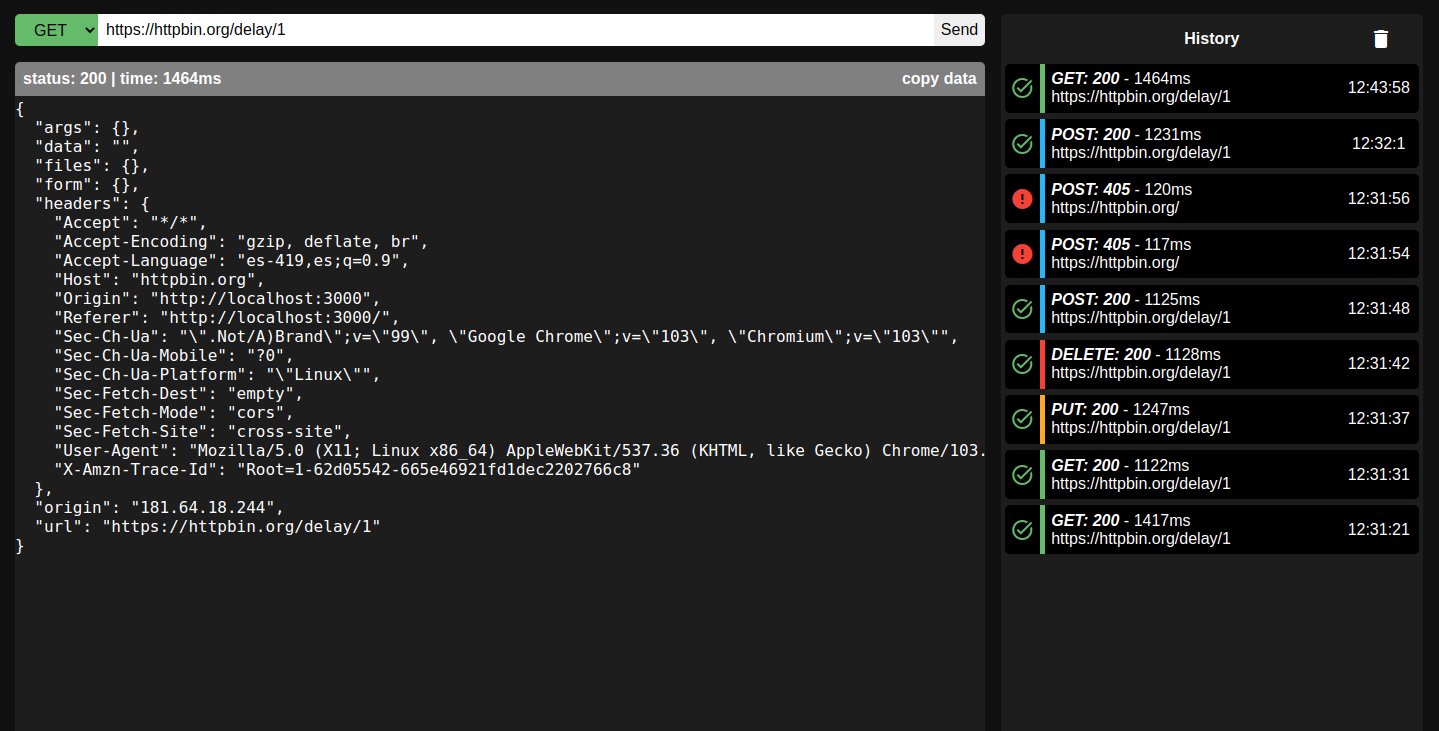This screenshot has width=1439, height=731.
Task: Click check icon for 12:31:31 GET entry
Action: coord(1022,474)
